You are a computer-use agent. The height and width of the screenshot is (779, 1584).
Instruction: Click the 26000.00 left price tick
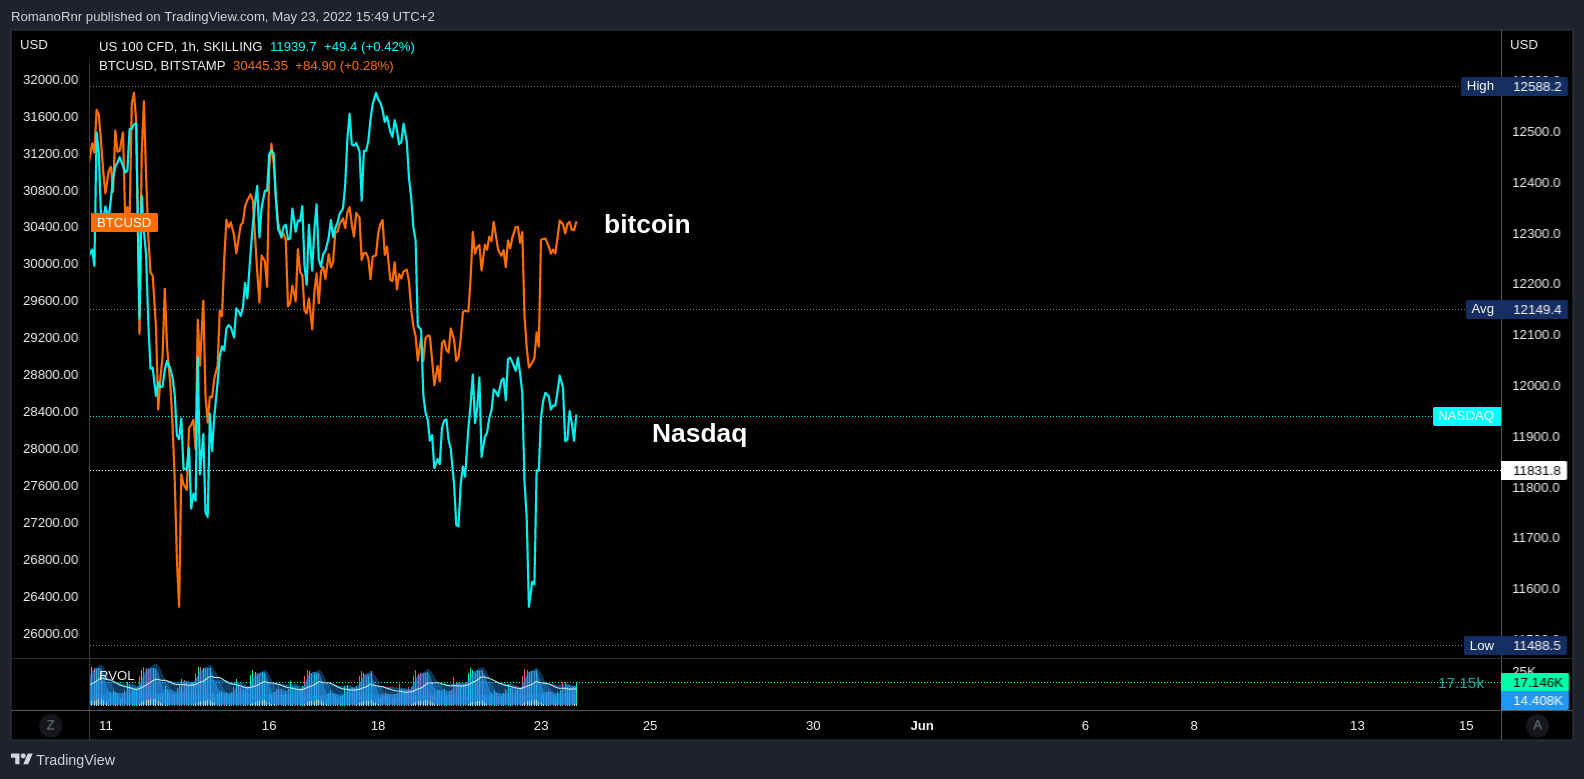tap(50, 634)
